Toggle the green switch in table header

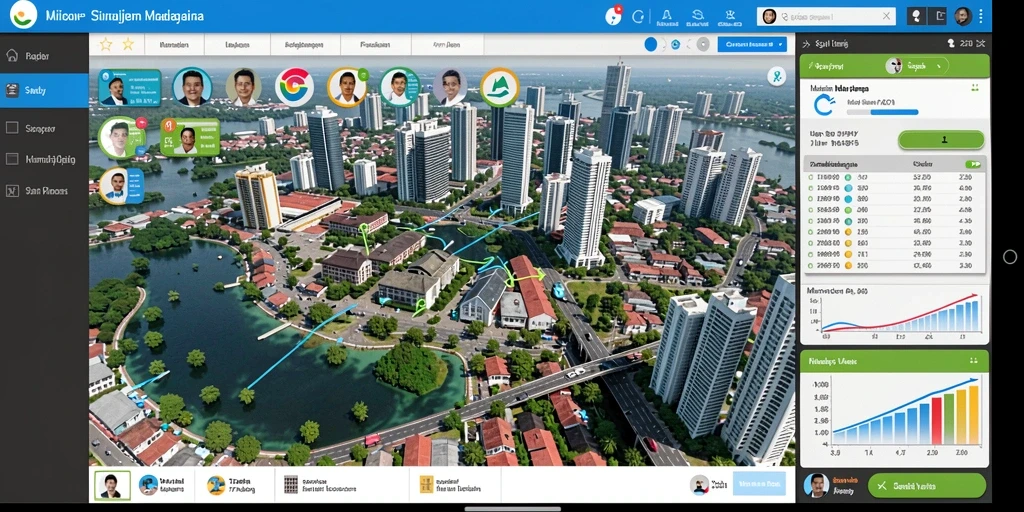pos(973,165)
